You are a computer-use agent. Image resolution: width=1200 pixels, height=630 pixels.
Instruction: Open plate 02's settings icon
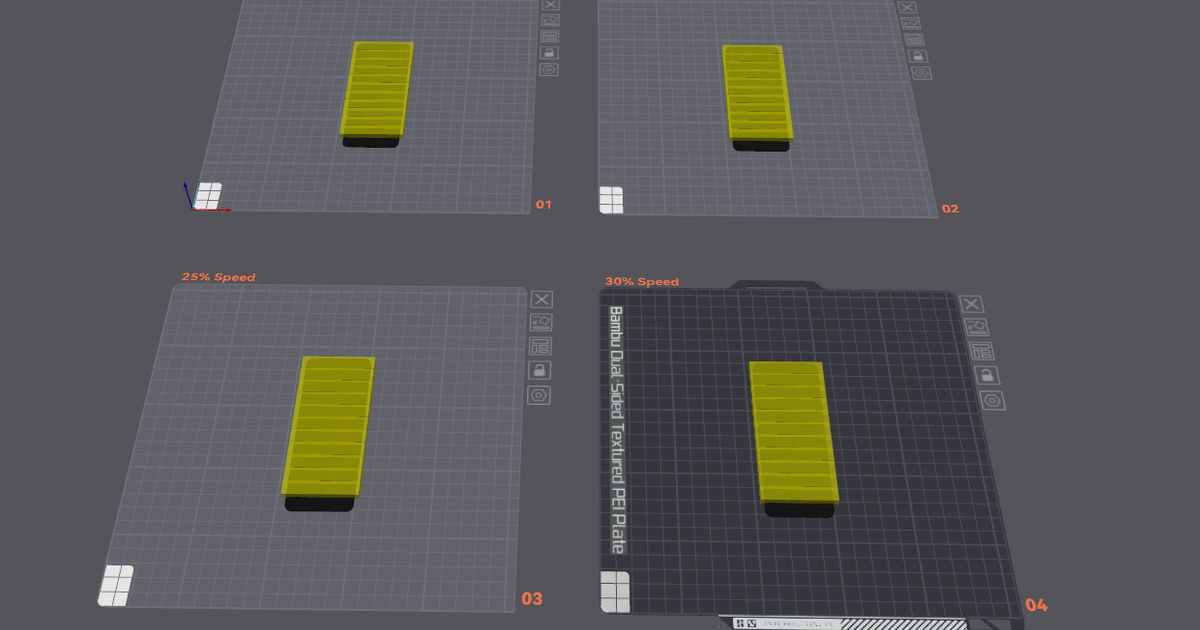[x=921, y=72]
